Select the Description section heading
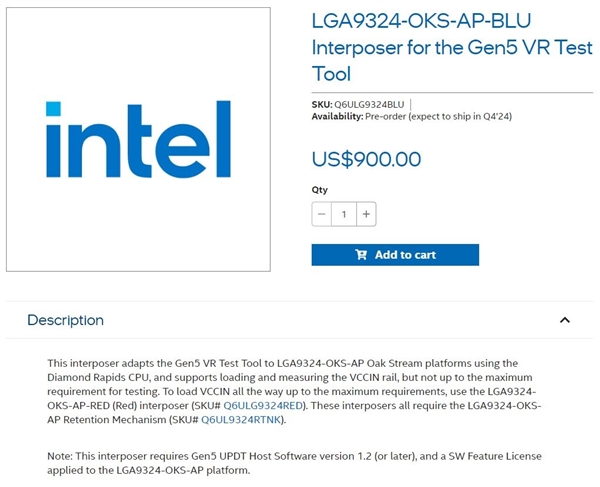 click(x=65, y=320)
